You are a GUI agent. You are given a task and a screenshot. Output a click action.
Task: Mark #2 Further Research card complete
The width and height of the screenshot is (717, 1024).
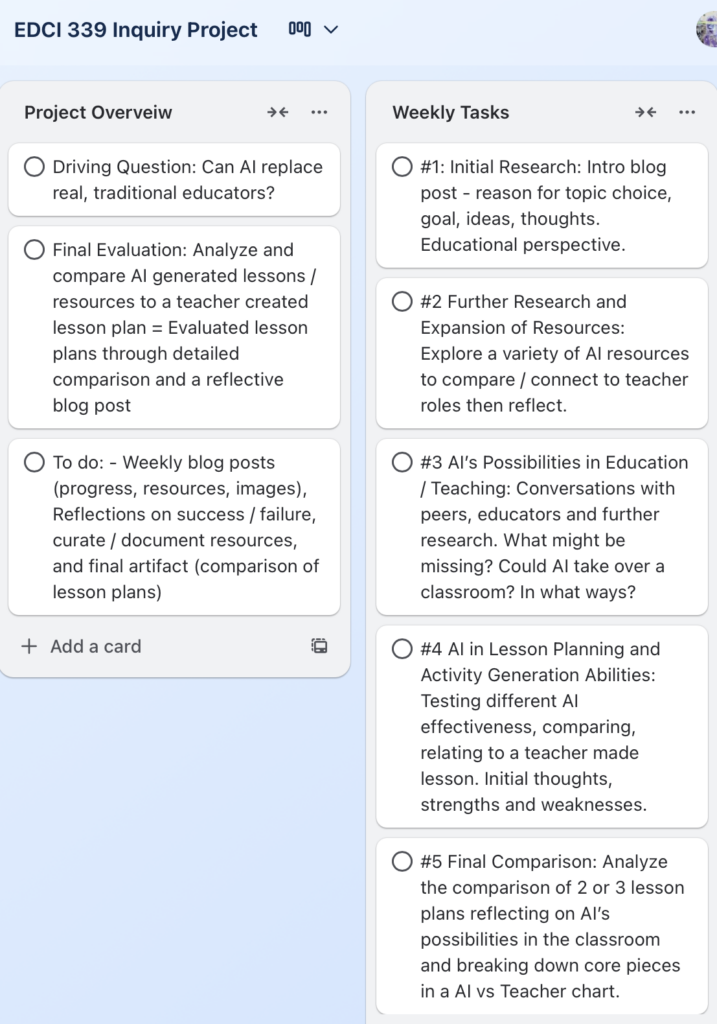coord(402,302)
